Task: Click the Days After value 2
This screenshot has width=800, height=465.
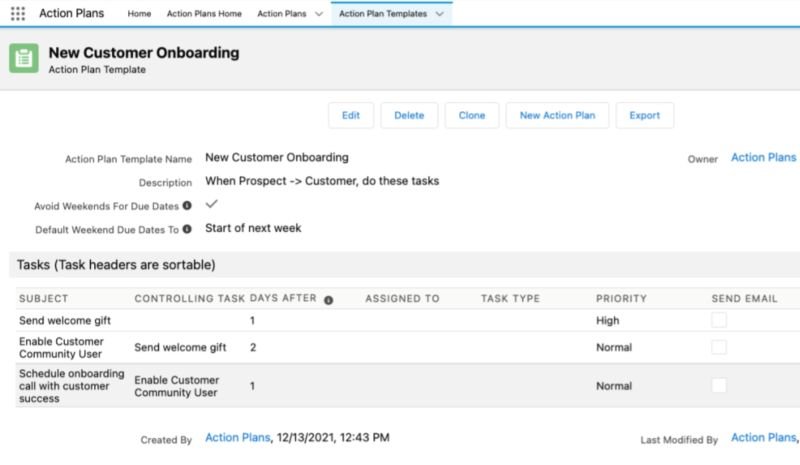Action: click(x=253, y=348)
